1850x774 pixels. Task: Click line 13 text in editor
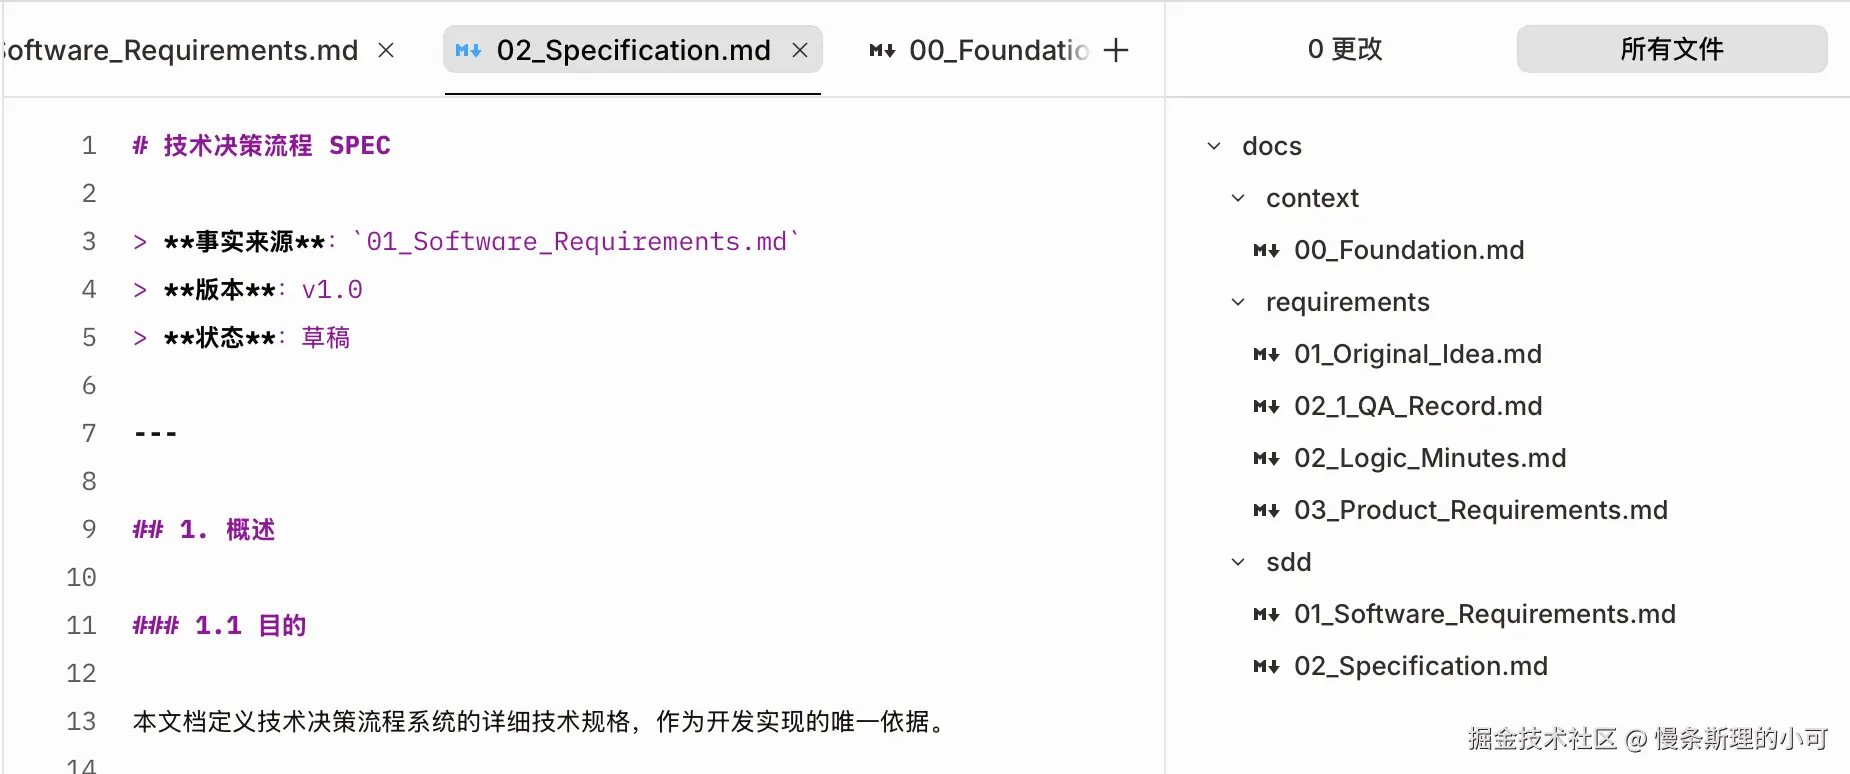[538, 721]
